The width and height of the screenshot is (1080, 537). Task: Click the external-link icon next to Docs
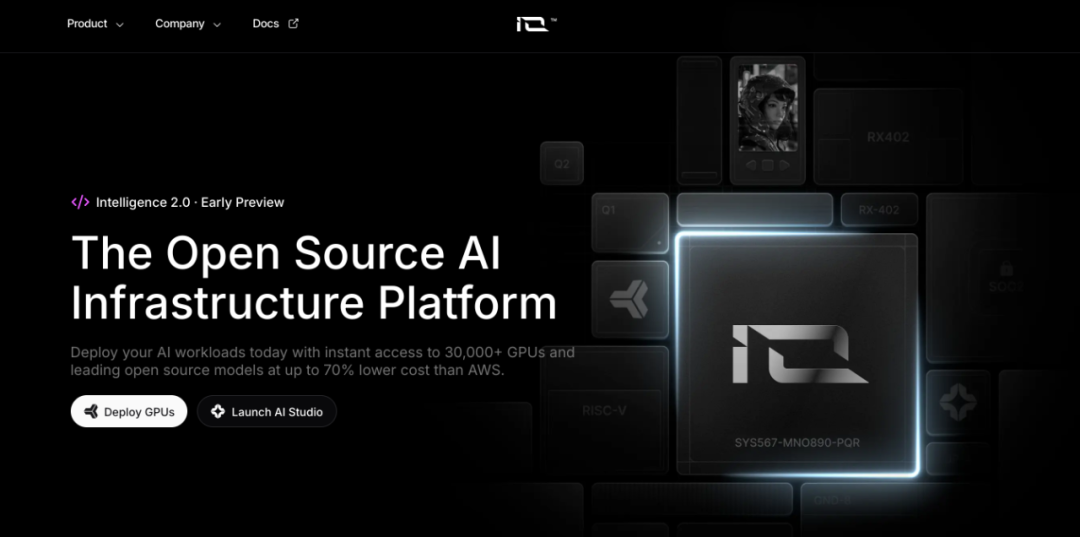(x=293, y=23)
